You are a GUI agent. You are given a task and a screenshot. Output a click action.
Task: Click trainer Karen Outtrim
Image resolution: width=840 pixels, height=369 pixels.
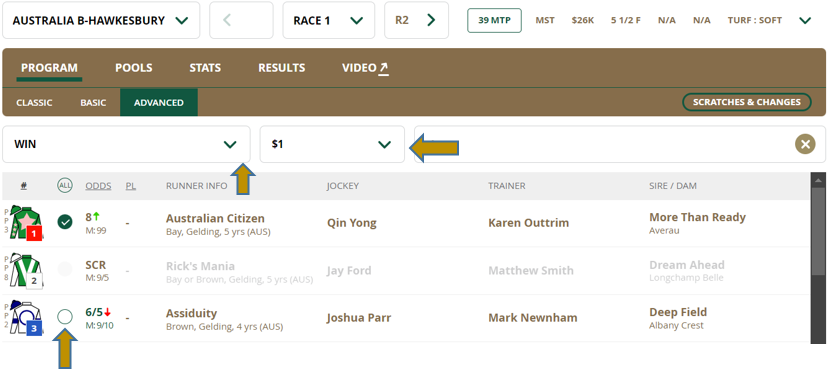tap(528, 223)
